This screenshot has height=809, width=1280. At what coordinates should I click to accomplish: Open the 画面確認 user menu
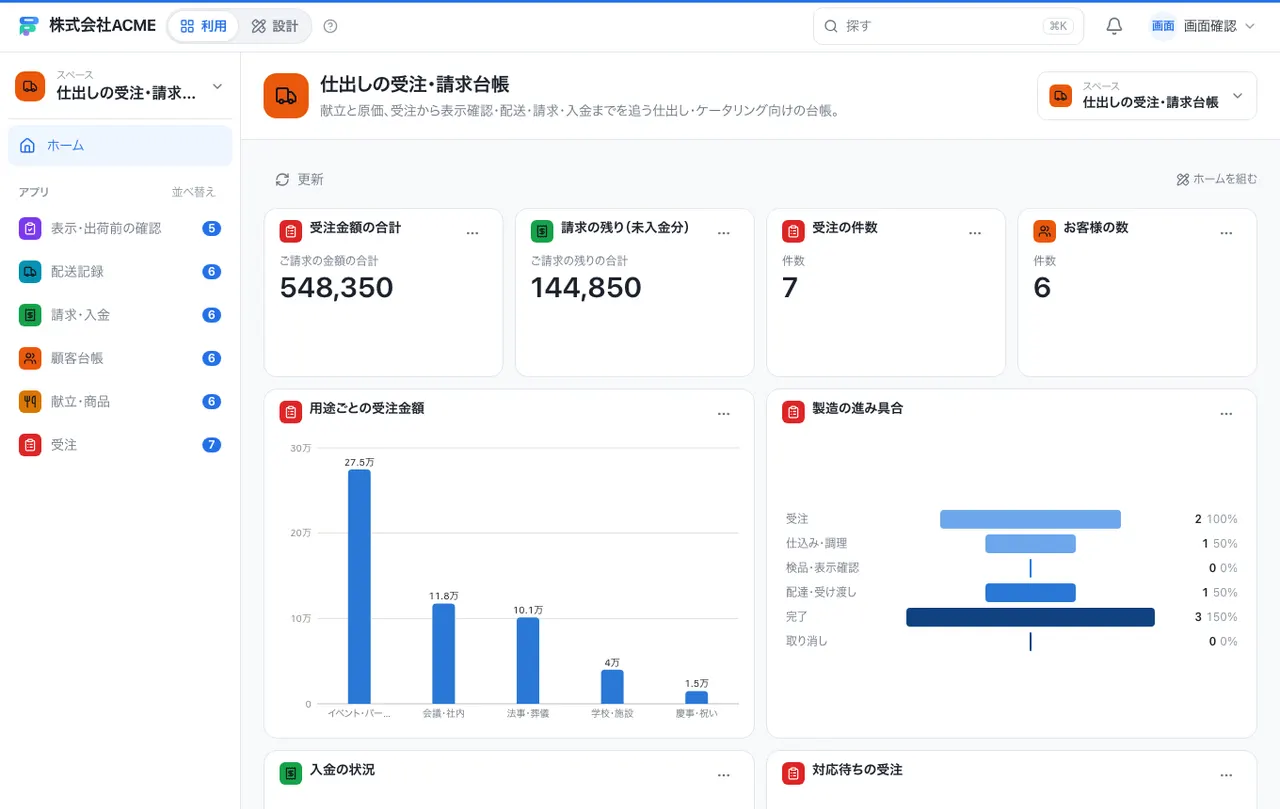pos(1203,26)
